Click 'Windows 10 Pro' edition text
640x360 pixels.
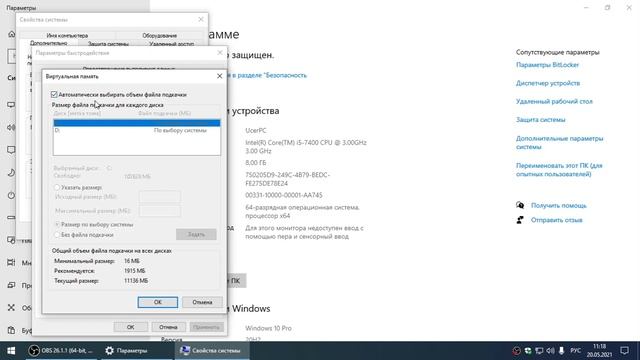coord(268,328)
